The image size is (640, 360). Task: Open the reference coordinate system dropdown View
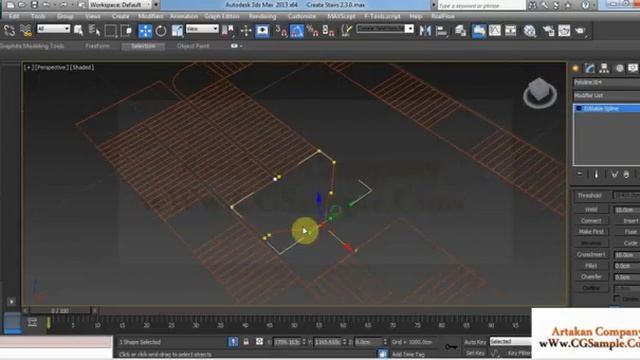click(x=202, y=29)
